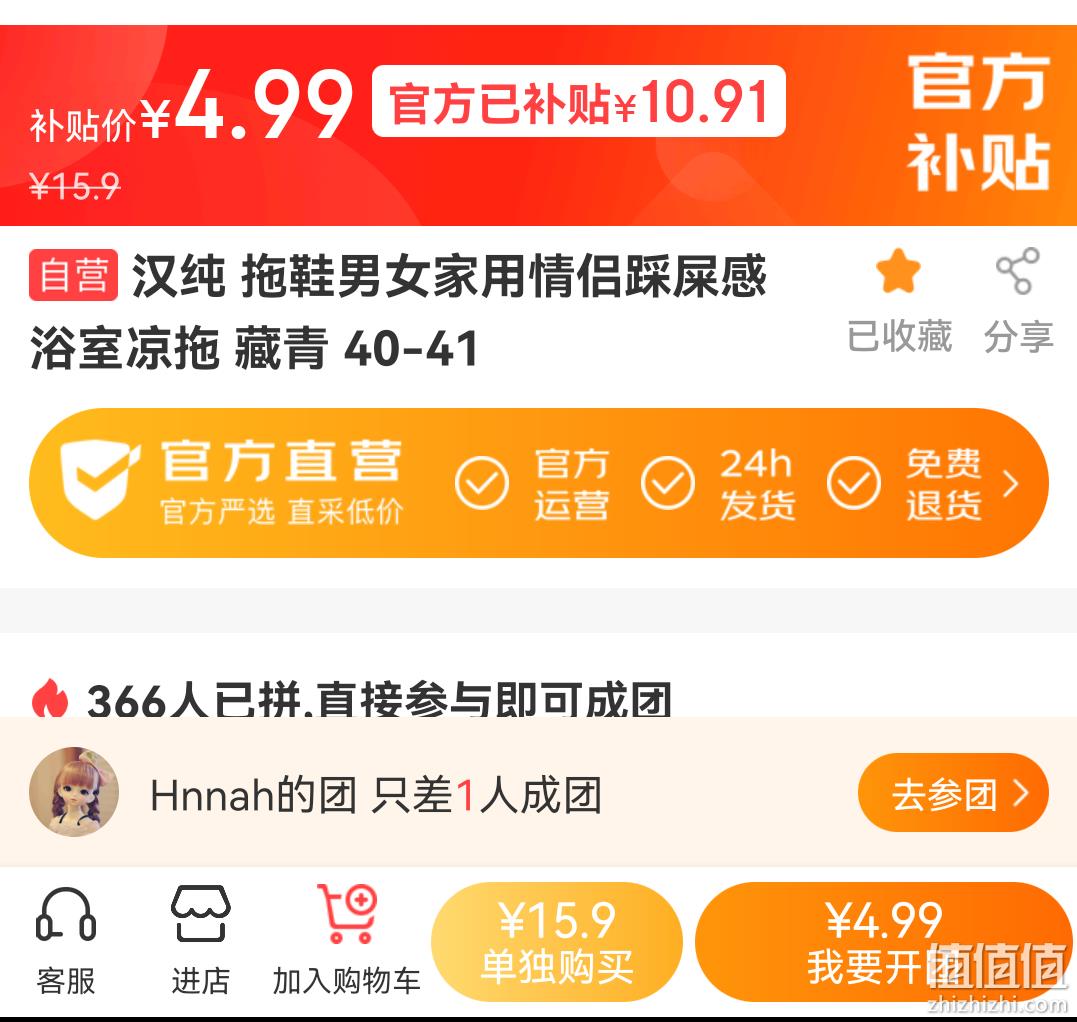Tap the shield checkmark official badge icon
The height and width of the screenshot is (1022, 1077).
click(x=97, y=479)
